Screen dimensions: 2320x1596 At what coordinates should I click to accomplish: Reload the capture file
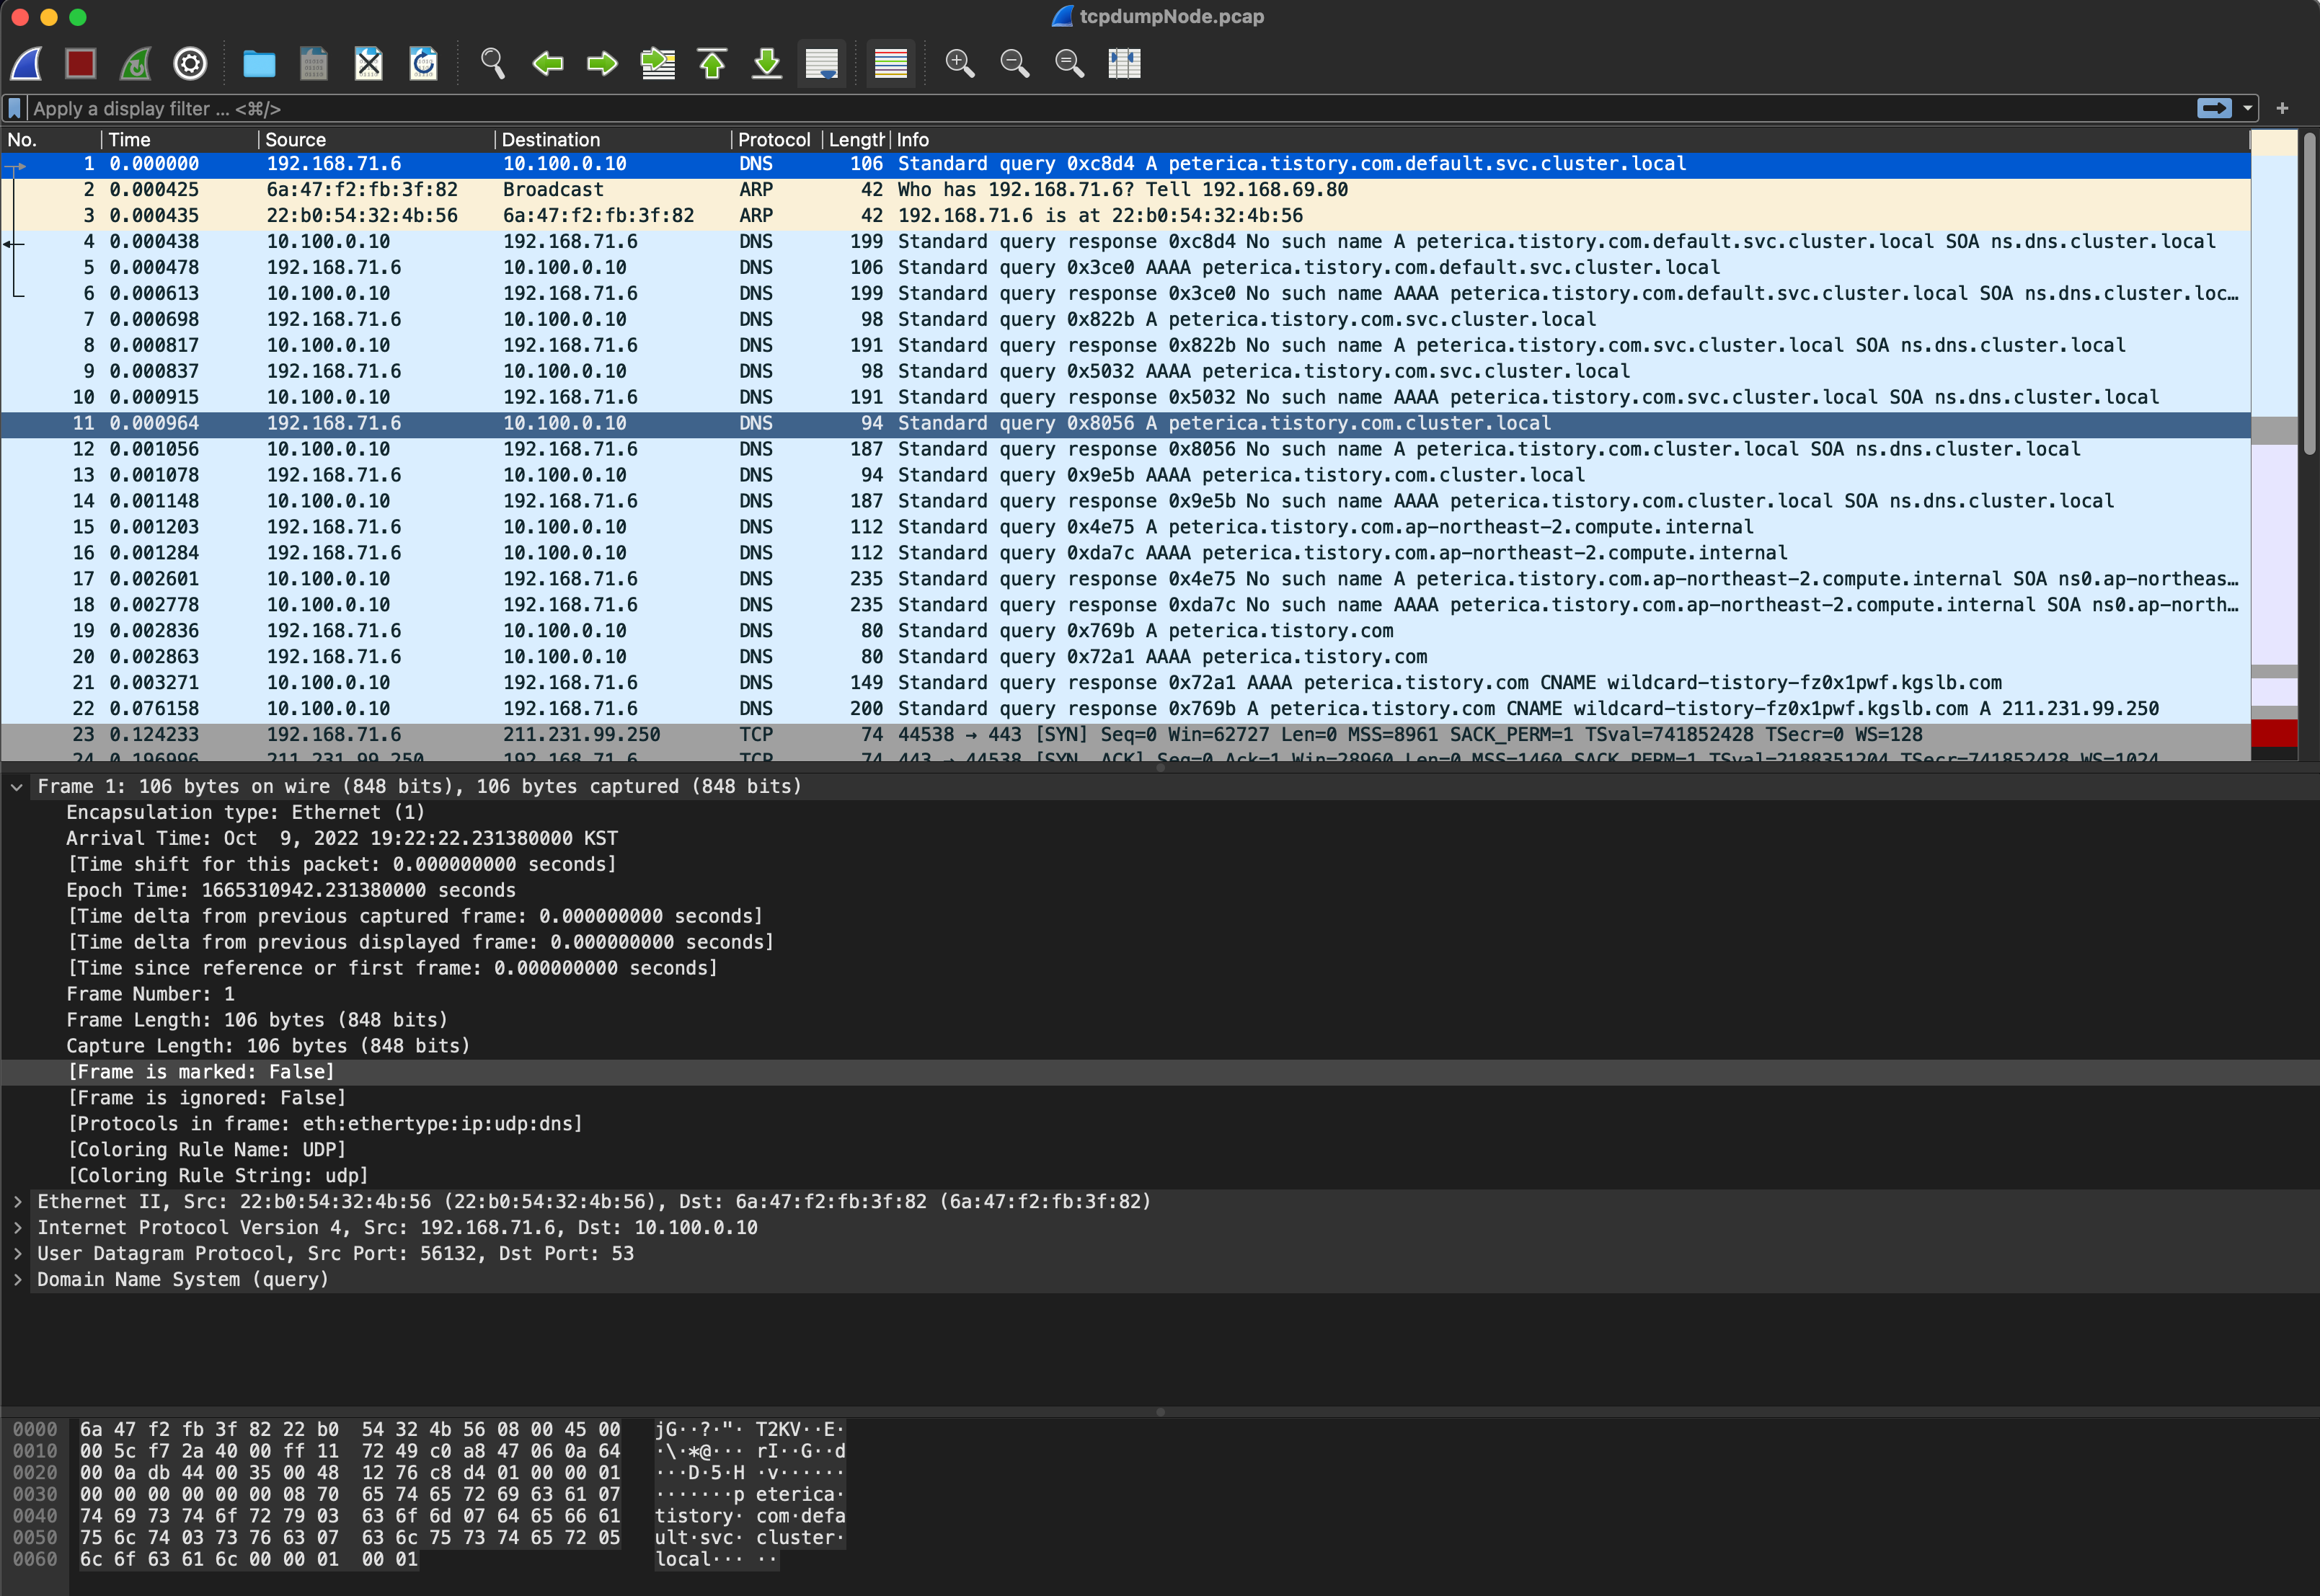(x=424, y=64)
